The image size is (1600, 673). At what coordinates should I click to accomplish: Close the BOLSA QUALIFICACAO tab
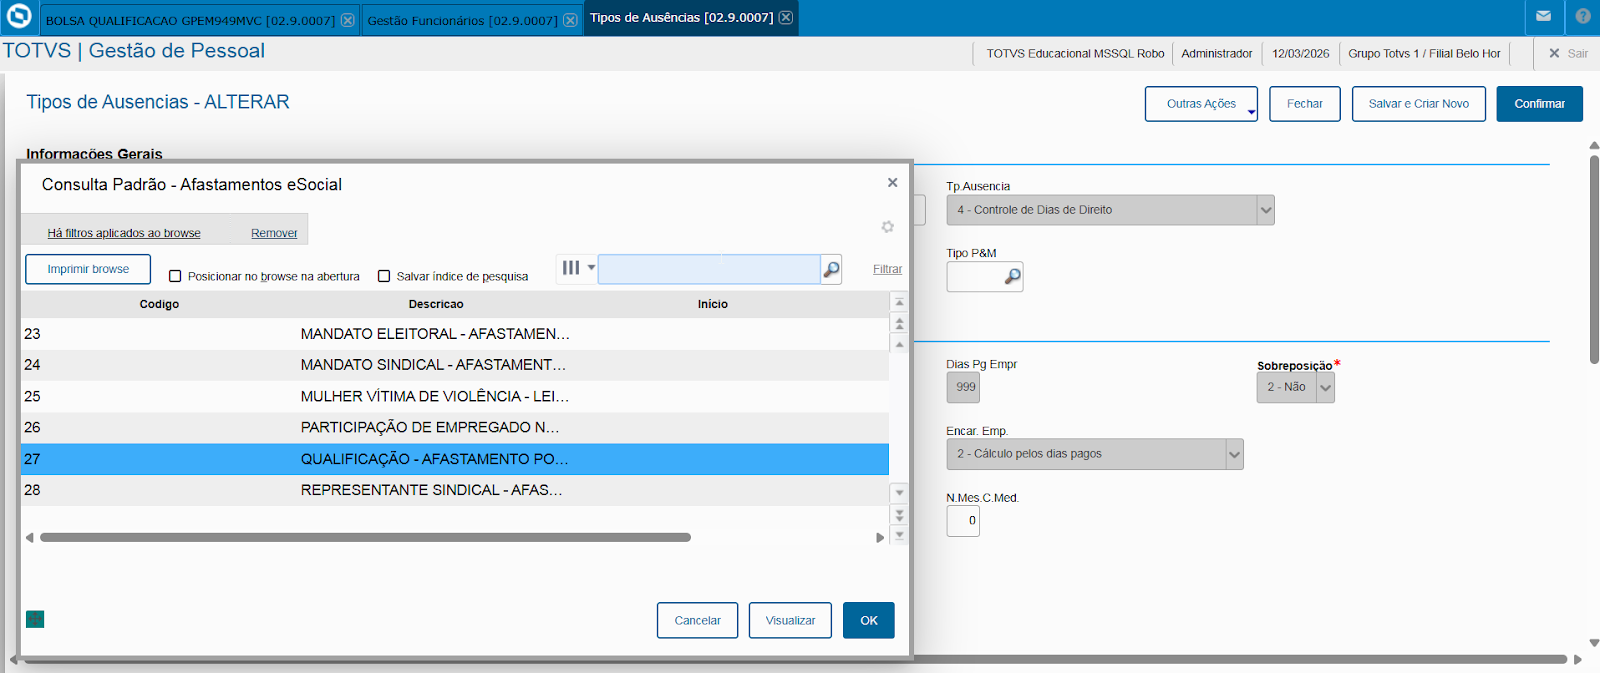pyautogui.click(x=347, y=20)
